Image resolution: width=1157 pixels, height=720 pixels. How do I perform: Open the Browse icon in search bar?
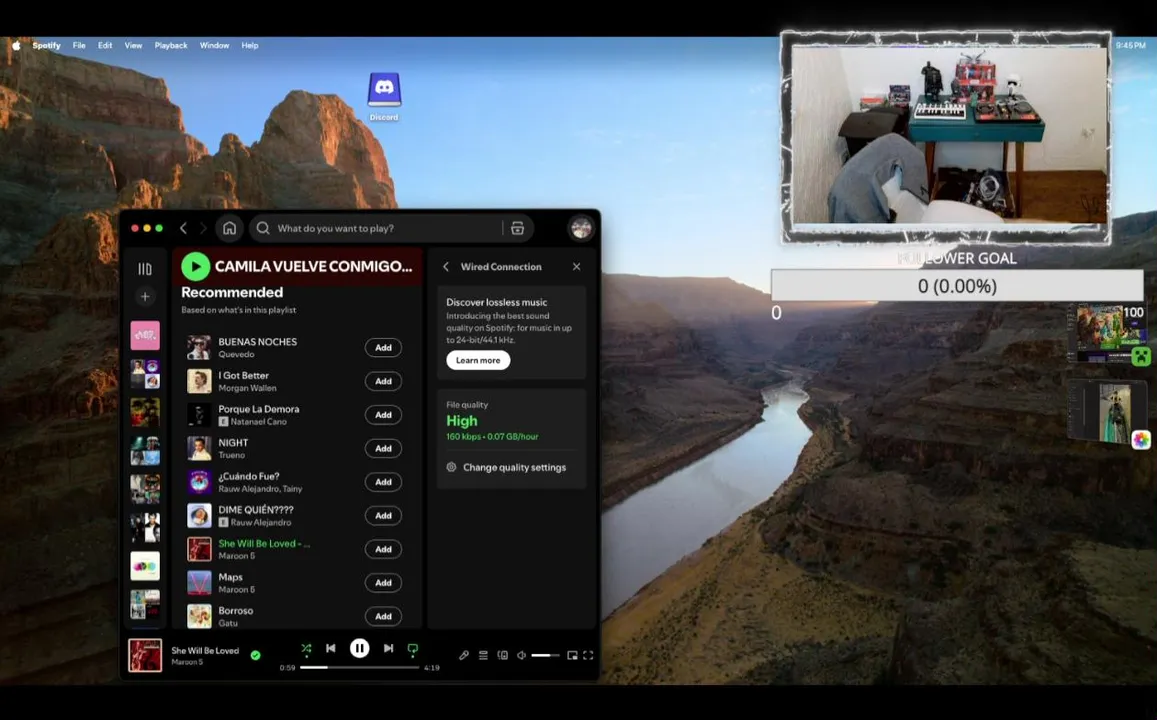pos(517,228)
